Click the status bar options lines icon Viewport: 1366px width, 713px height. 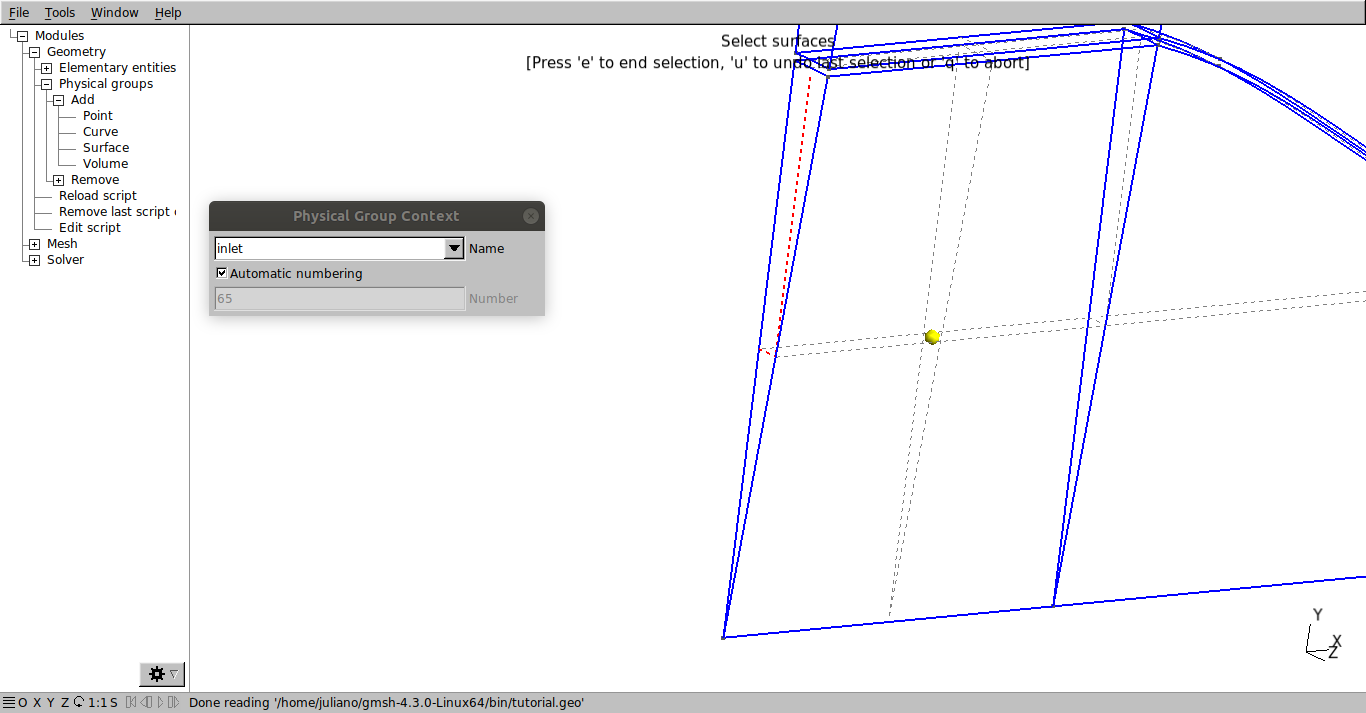pyautogui.click(x=9, y=703)
